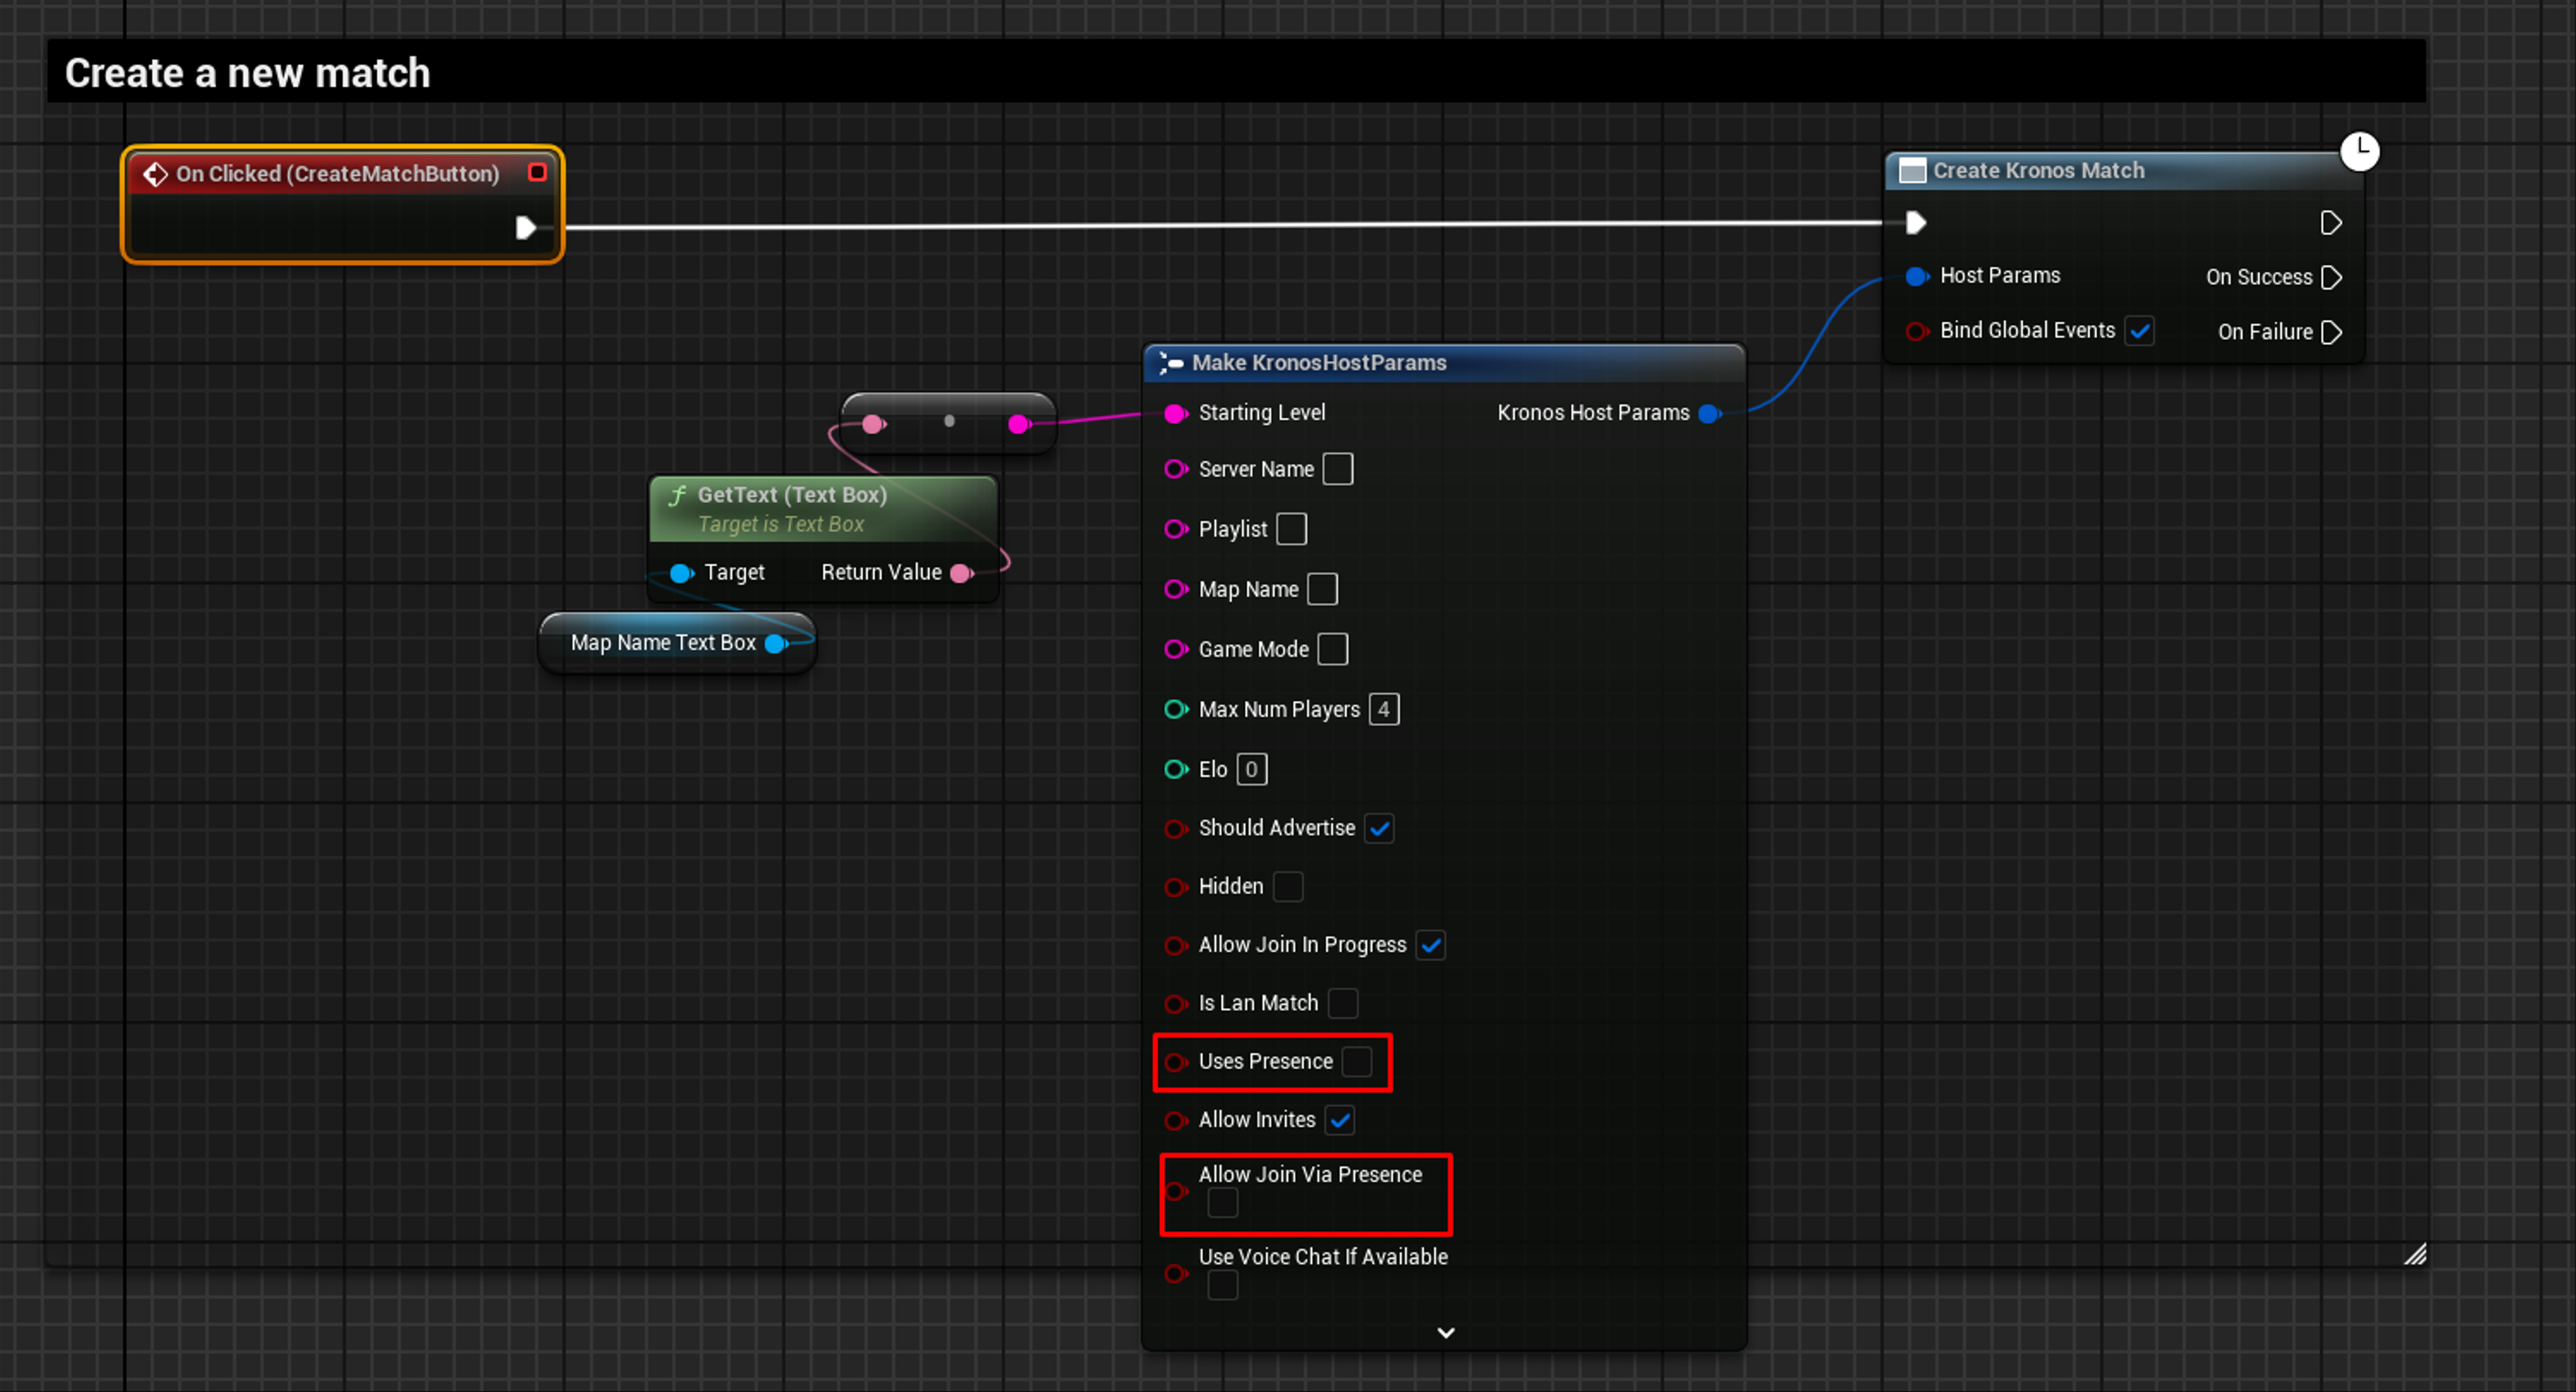This screenshot has height=1392, width=2576.
Task: Uncheck the Allow Invites checkbox
Action: tap(1340, 1120)
